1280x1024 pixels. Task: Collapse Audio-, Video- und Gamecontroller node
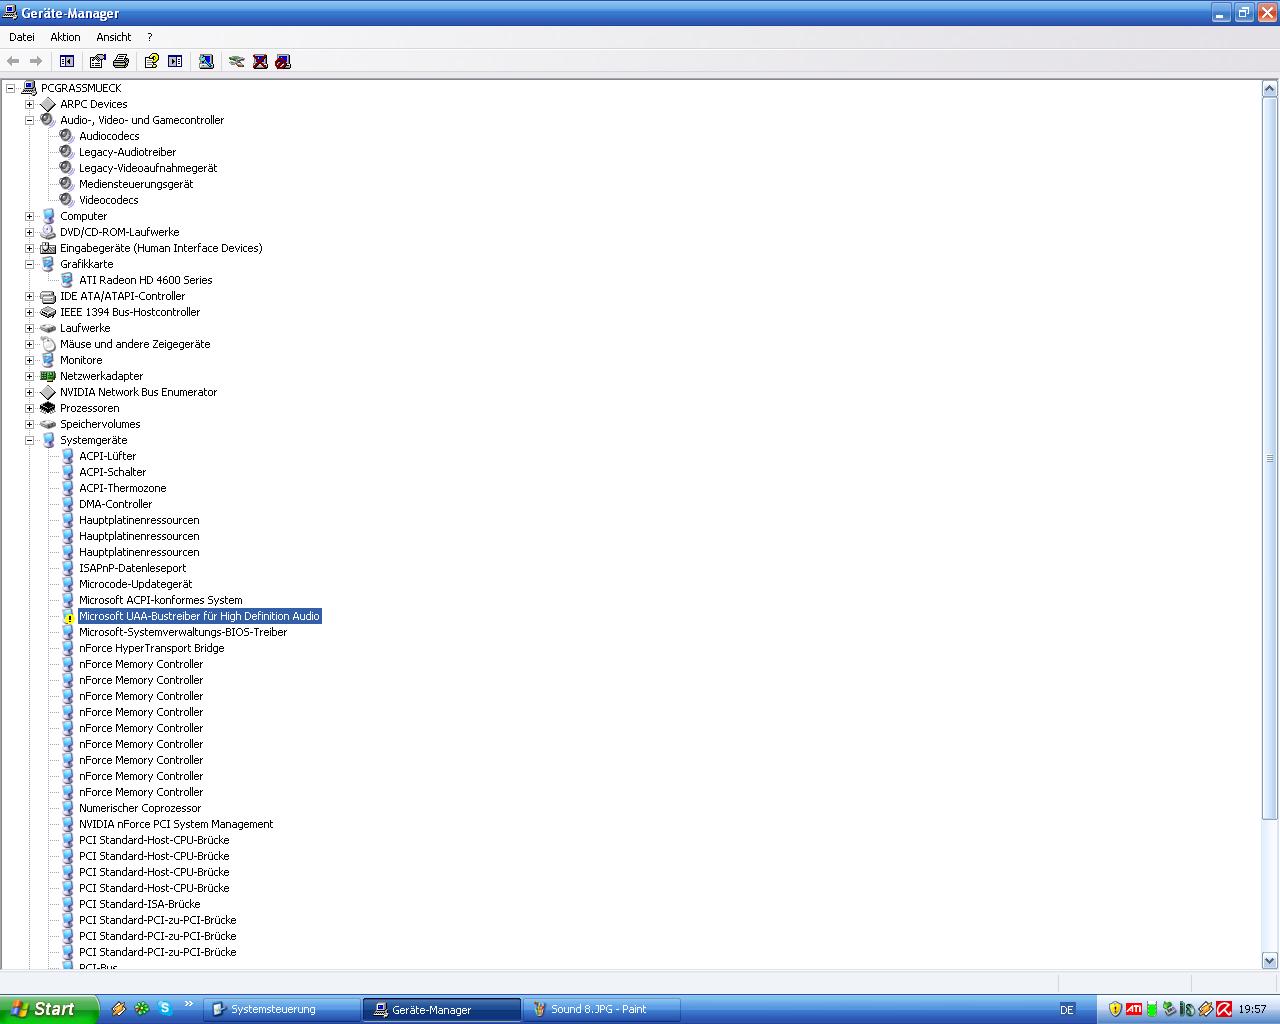point(29,120)
